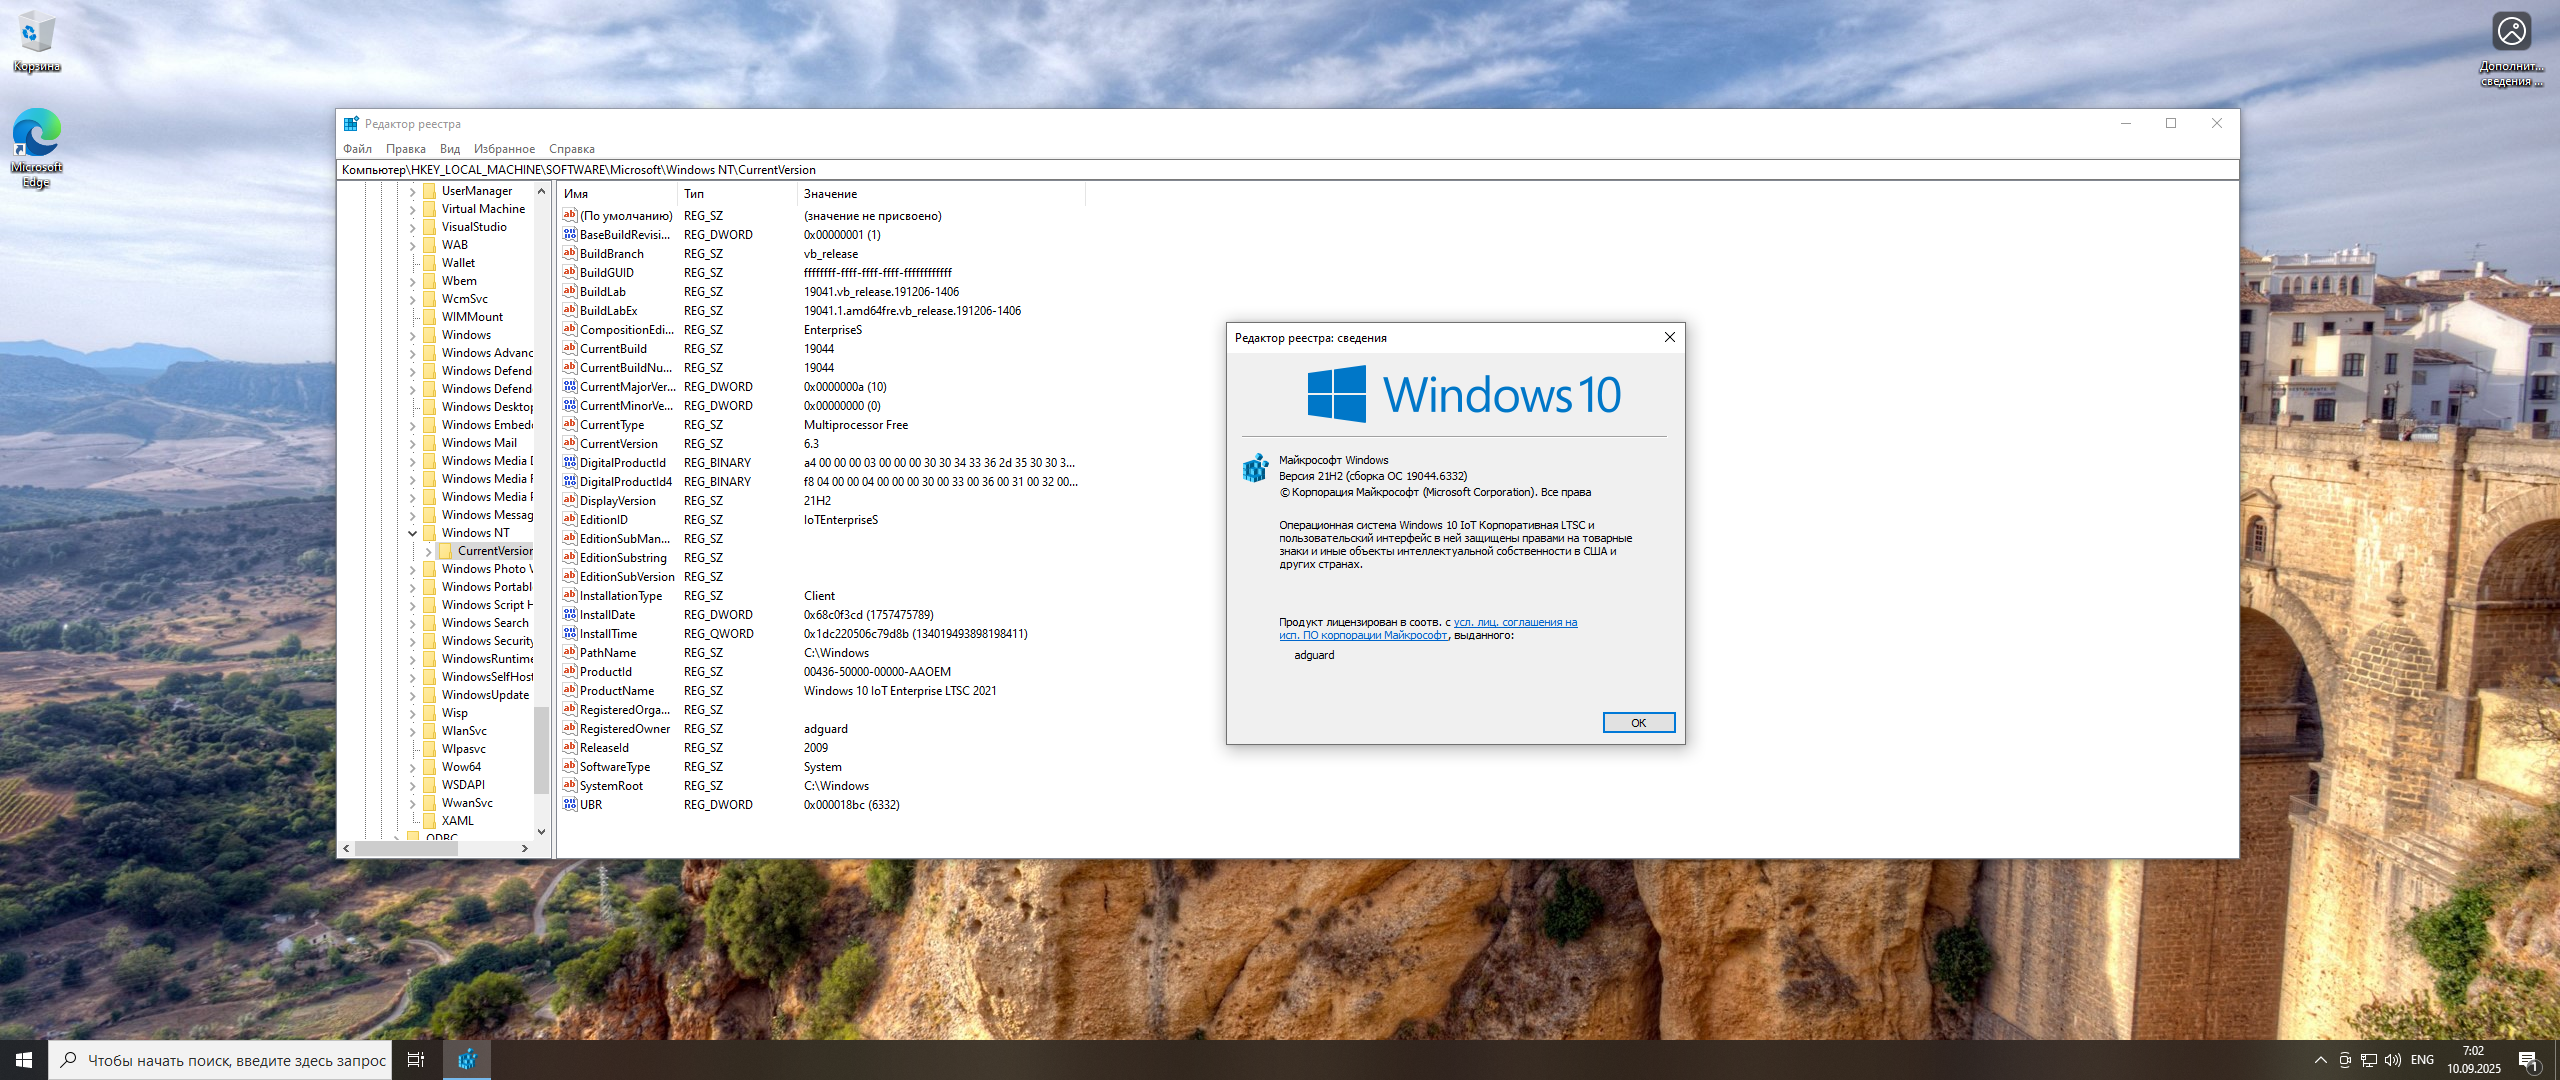Click the tree vertical scrollbar up arrow
Screen dimensions: 2560x1080
coord(541,191)
